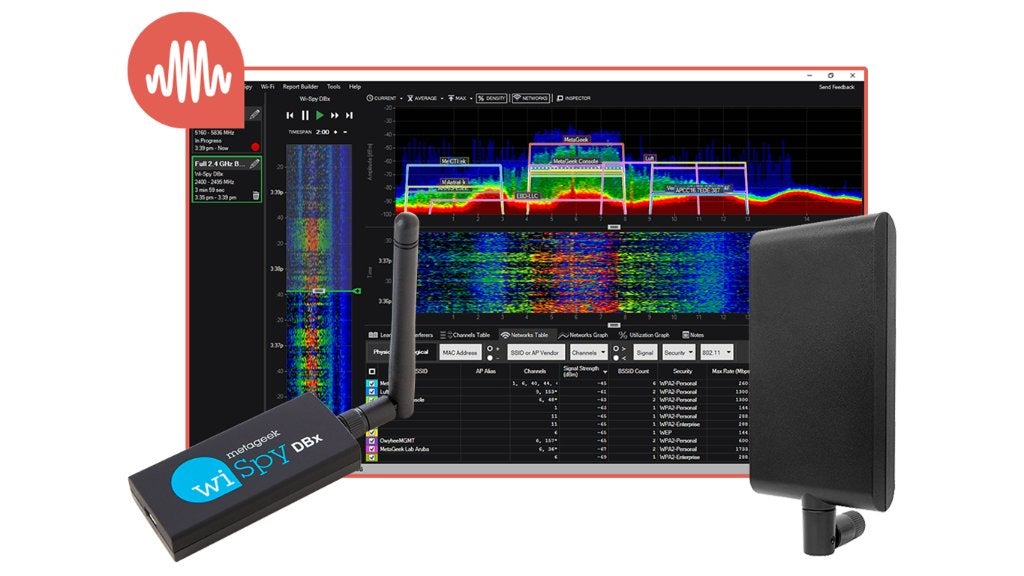Uncheck the MetaGeek Lab Aruba checkbox

pos(372,449)
